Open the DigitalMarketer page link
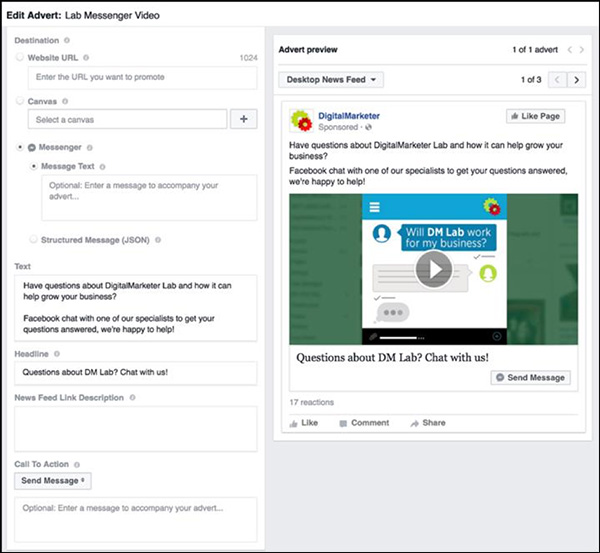This screenshot has width=600, height=553. click(349, 116)
